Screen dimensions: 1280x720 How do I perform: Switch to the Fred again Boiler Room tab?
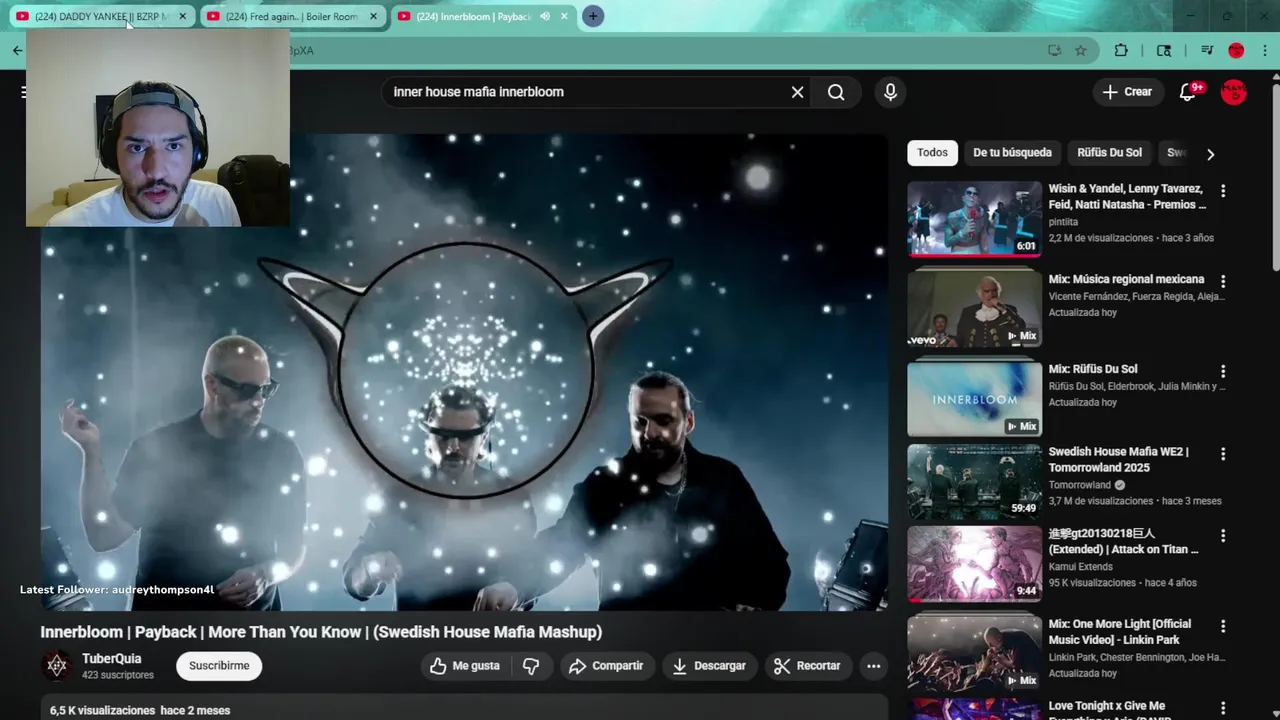point(291,16)
